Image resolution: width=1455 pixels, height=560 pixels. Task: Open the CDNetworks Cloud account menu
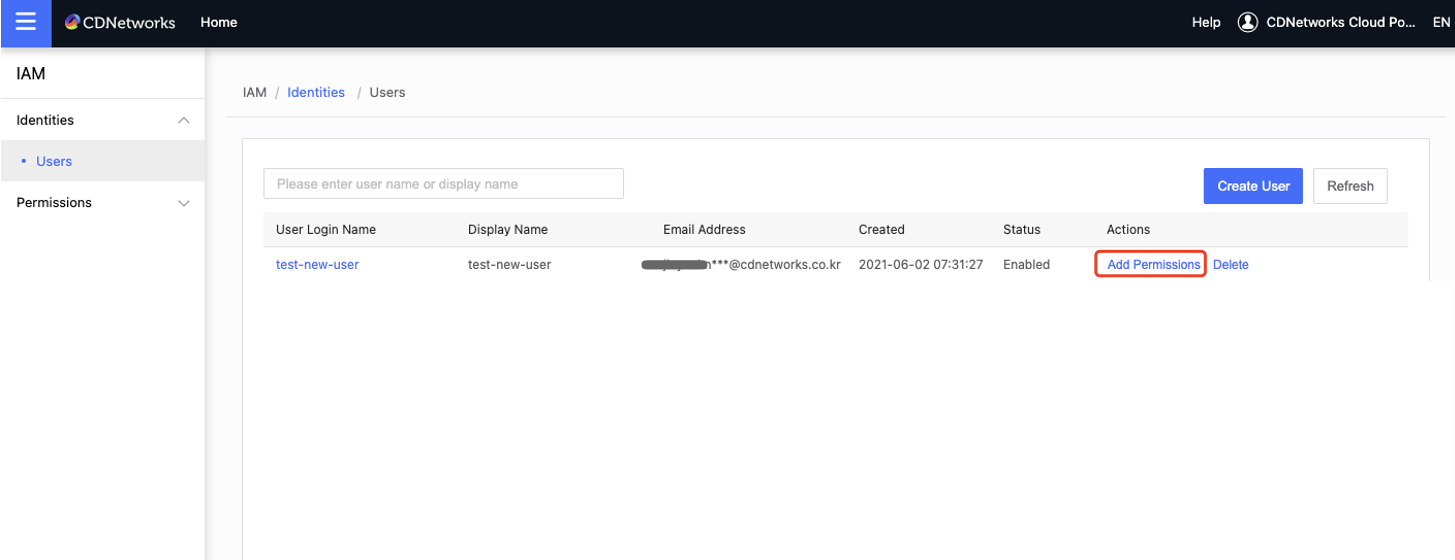[x=1340, y=22]
